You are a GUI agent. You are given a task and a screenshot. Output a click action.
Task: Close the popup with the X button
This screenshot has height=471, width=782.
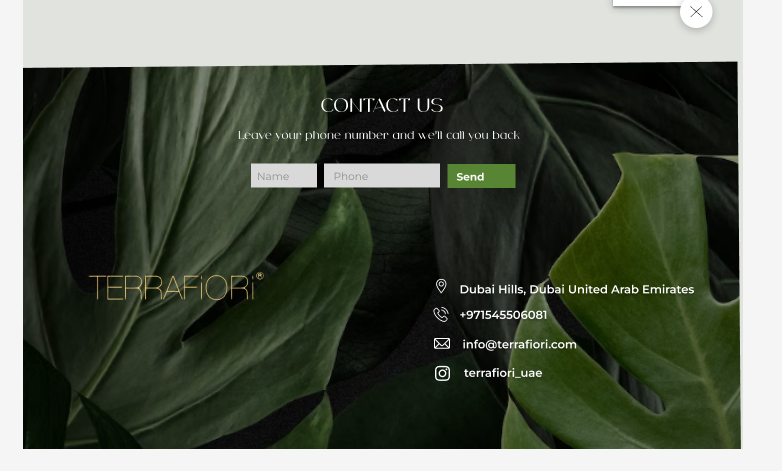[x=696, y=12]
